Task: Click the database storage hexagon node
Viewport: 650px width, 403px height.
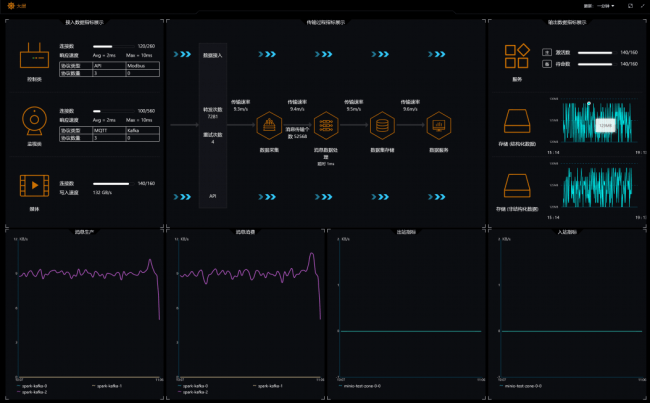Action: (x=382, y=125)
